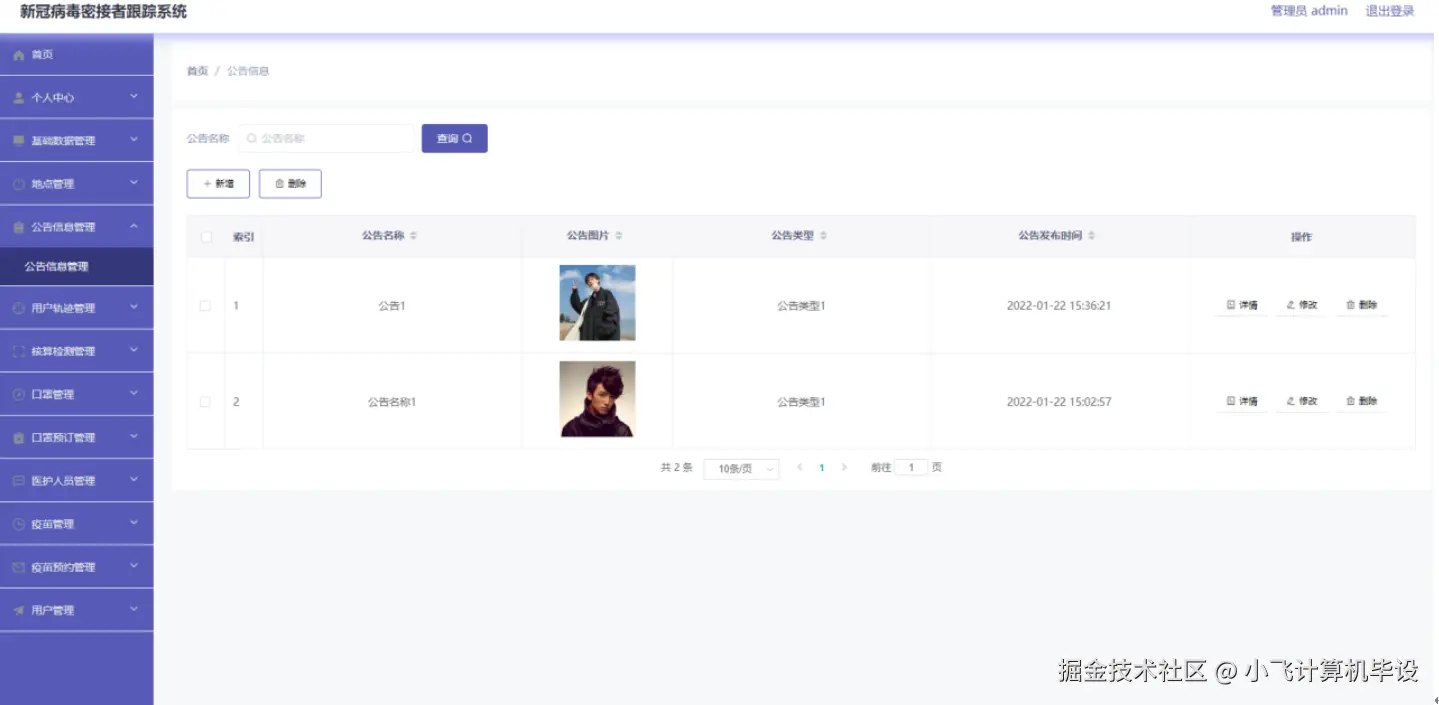
Task: Click page number 1 in pagination
Action: tap(822, 468)
